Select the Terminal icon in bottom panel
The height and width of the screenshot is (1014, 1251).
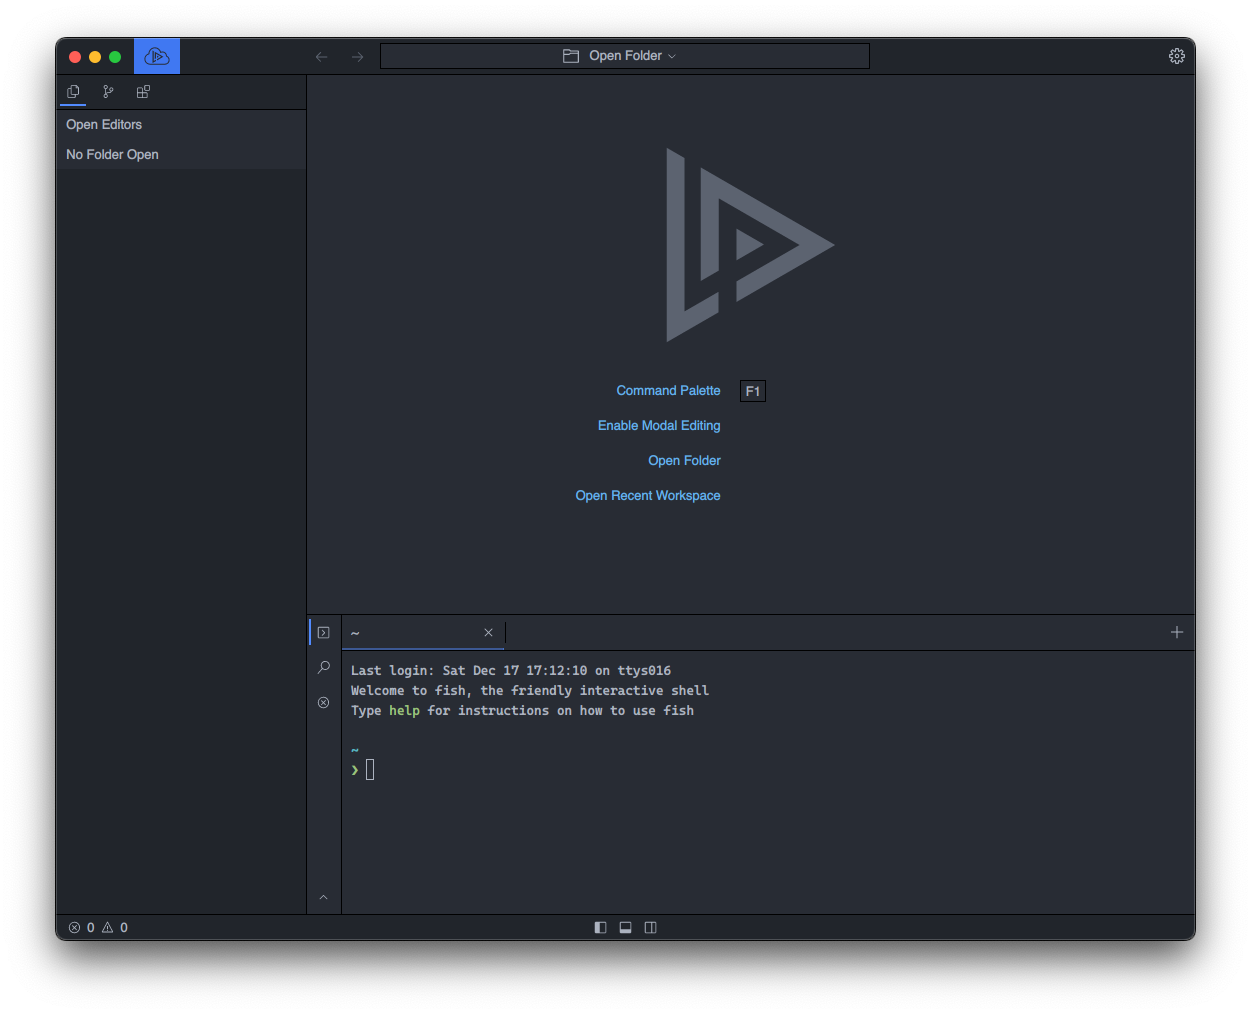(x=324, y=633)
